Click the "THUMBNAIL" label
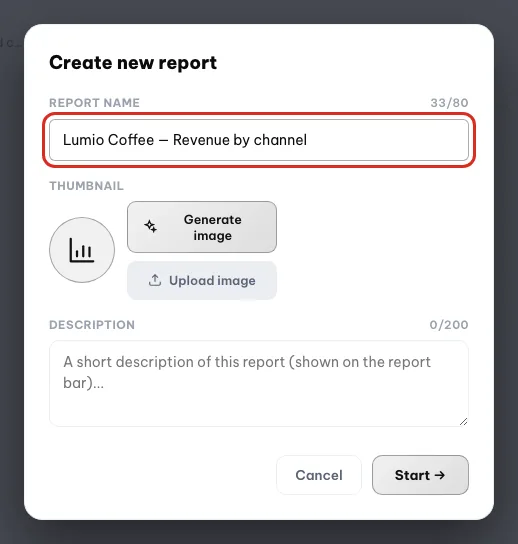Viewport: 518px width, 544px height. [86, 186]
